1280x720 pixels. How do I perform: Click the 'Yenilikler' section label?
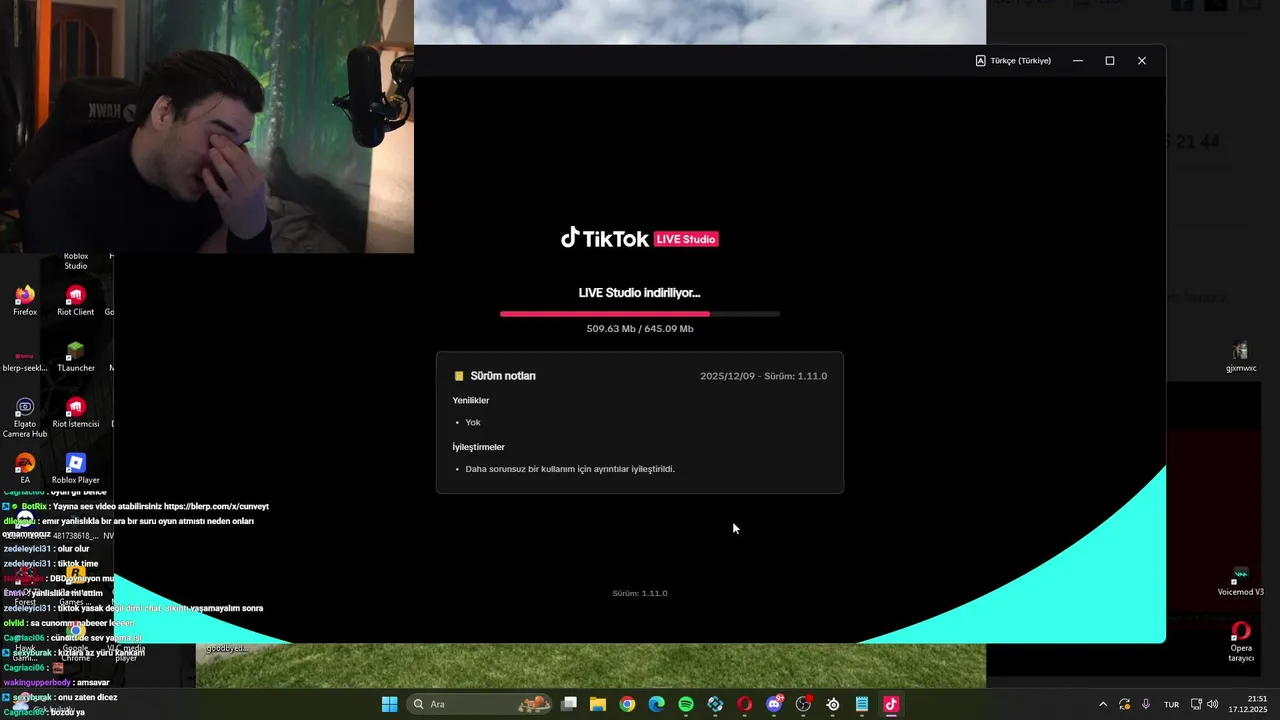[471, 400]
